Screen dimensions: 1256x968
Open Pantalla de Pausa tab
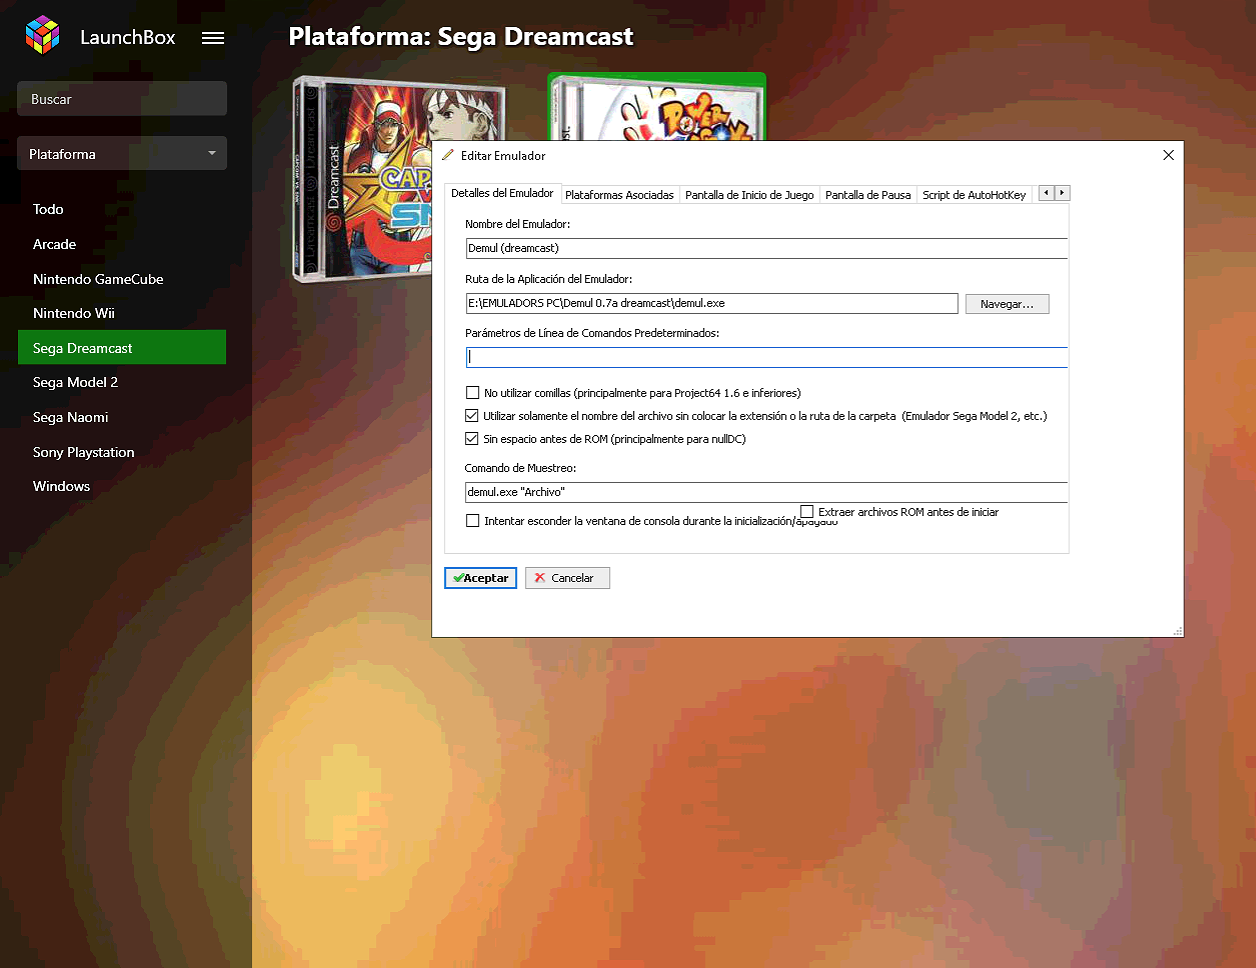(868, 195)
